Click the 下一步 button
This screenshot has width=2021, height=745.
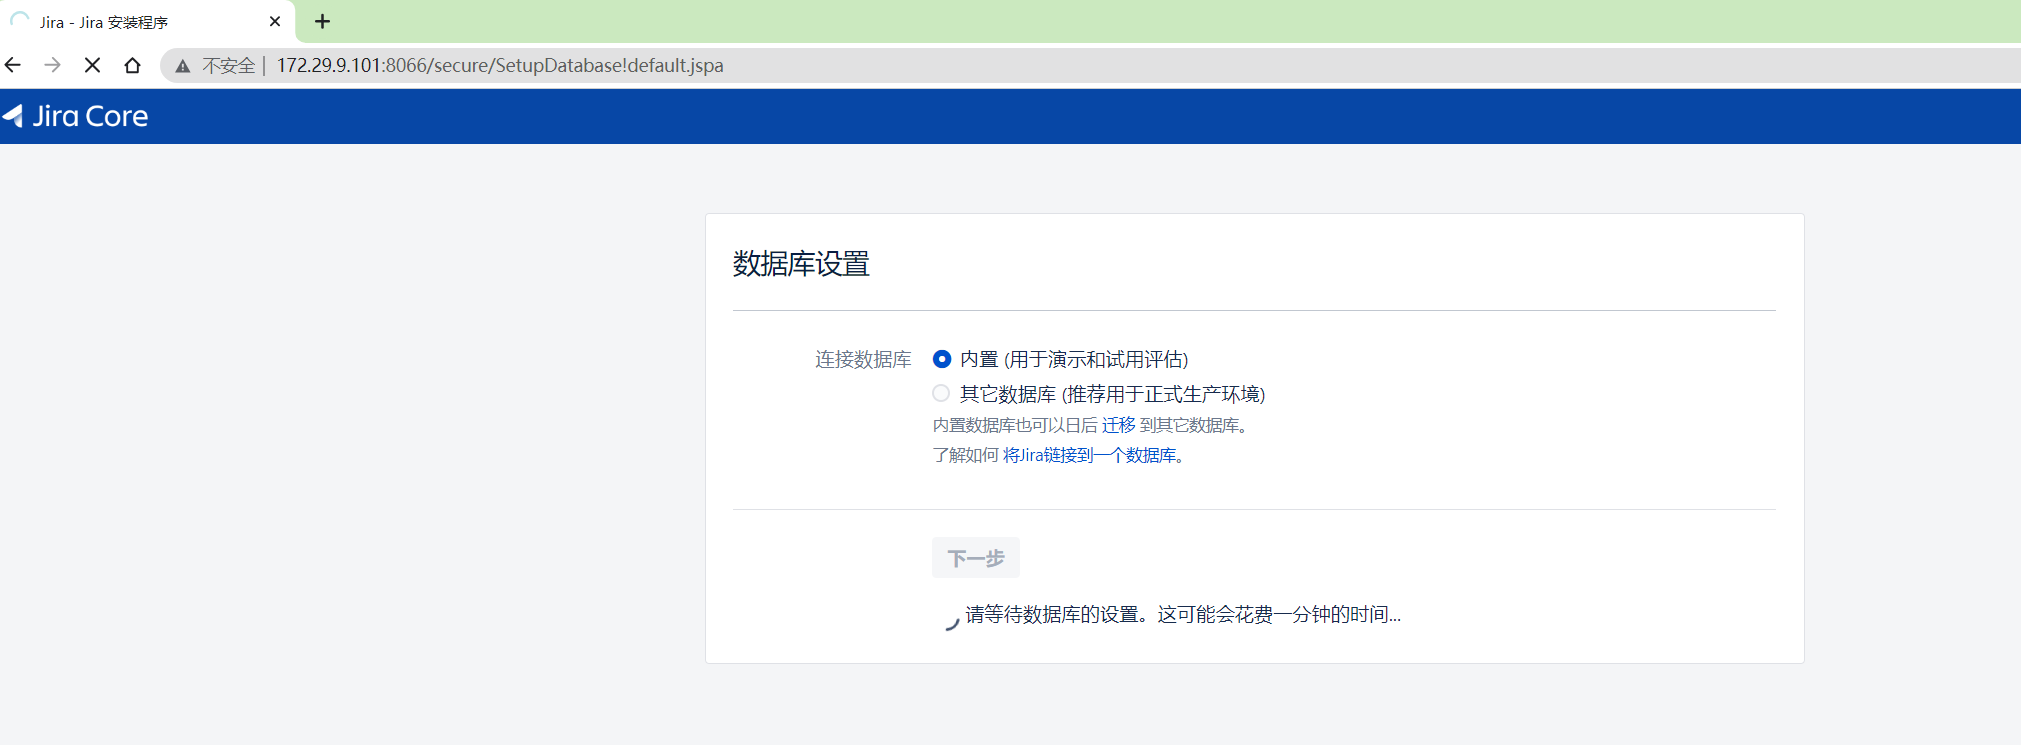coord(976,558)
